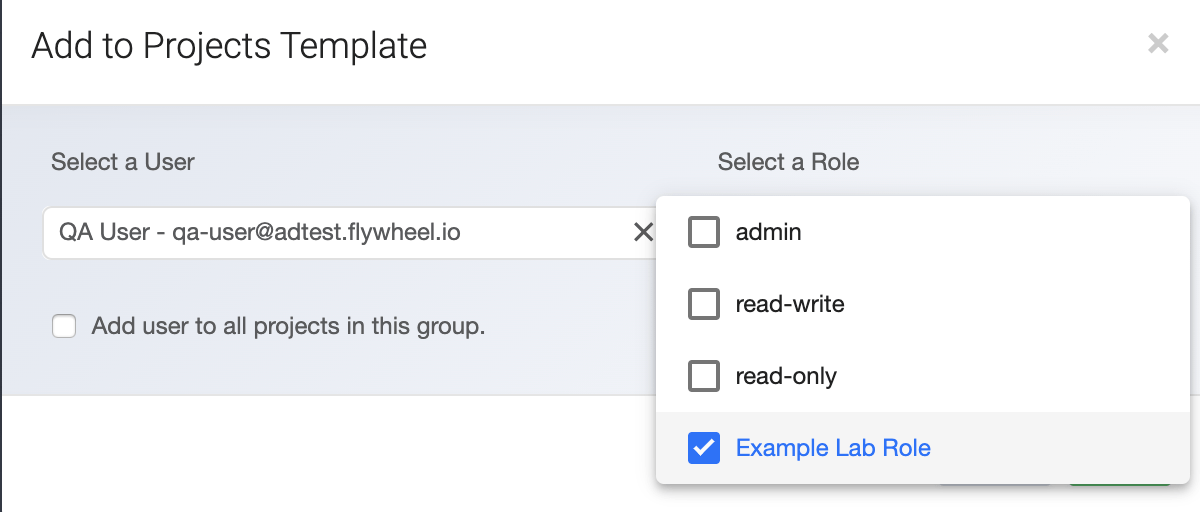
Task: Open the Select a User field
Action: (x=330, y=233)
